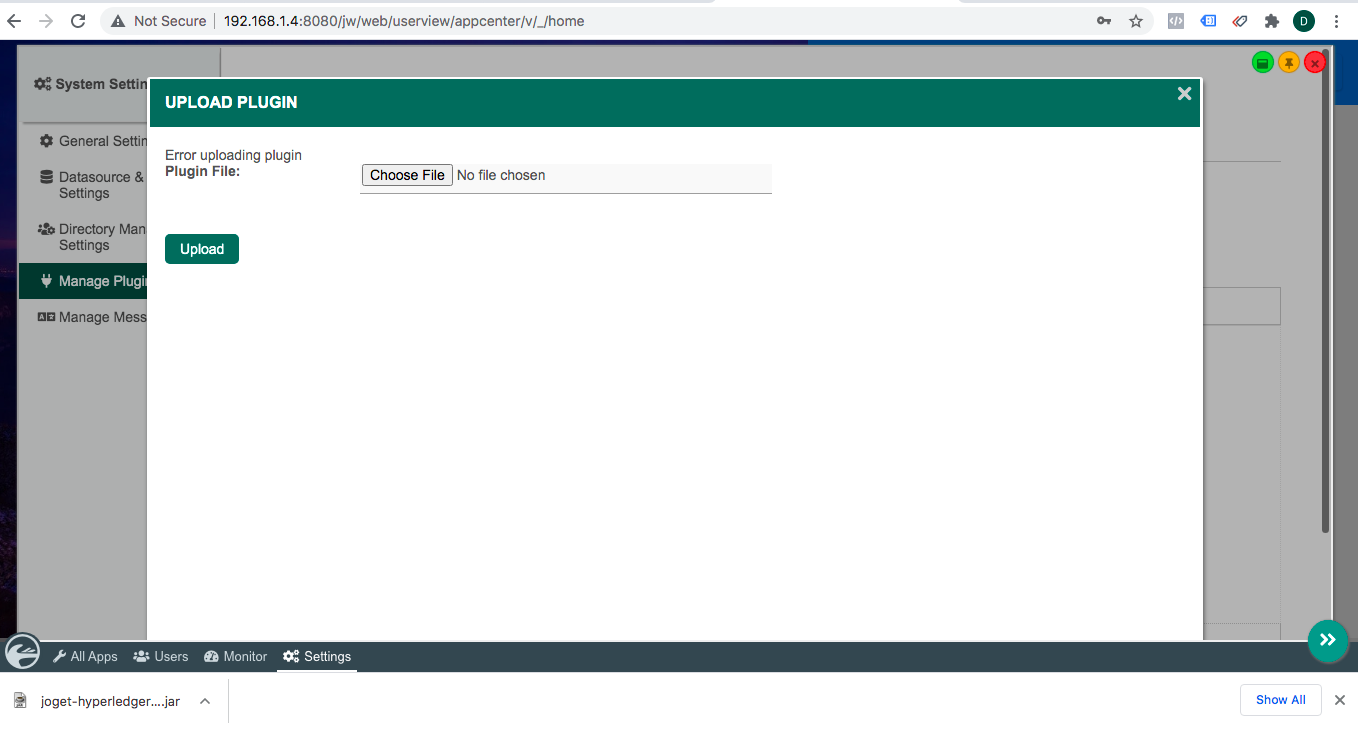Image resolution: width=1358 pixels, height=729 pixels.
Task: Click the green window control button
Action: [x=1263, y=63]
